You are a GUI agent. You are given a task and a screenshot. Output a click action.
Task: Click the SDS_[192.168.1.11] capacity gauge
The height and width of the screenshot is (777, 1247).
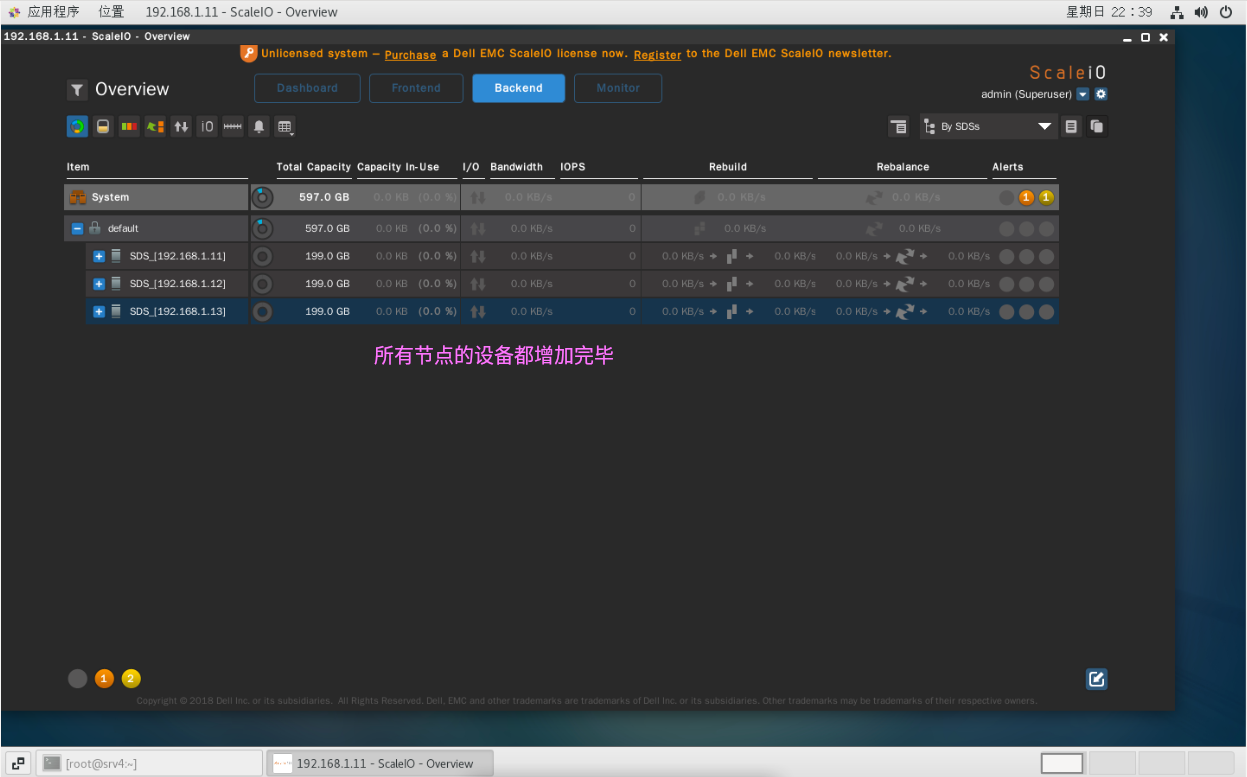point(262,256)
